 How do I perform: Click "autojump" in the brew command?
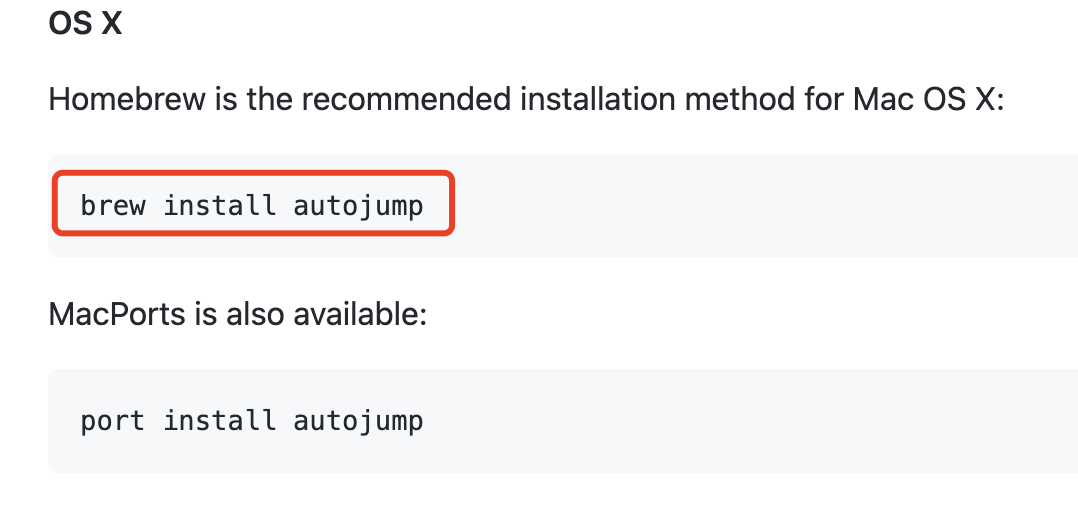point(358,206)
